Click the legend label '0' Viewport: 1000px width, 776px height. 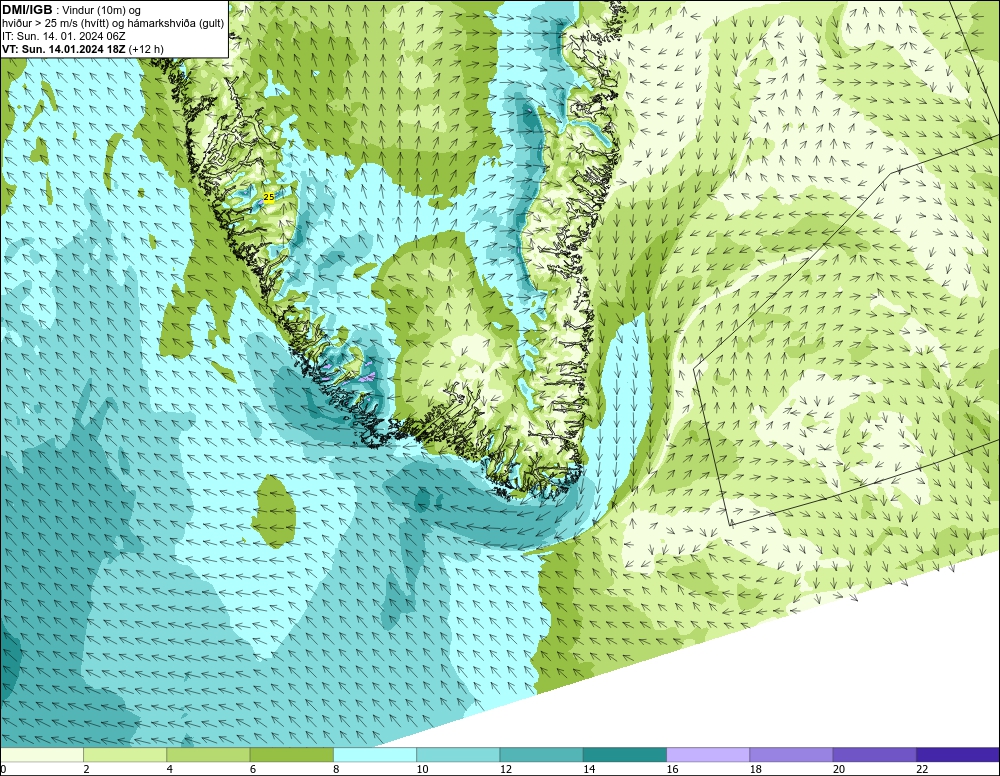tap(3, 770)
